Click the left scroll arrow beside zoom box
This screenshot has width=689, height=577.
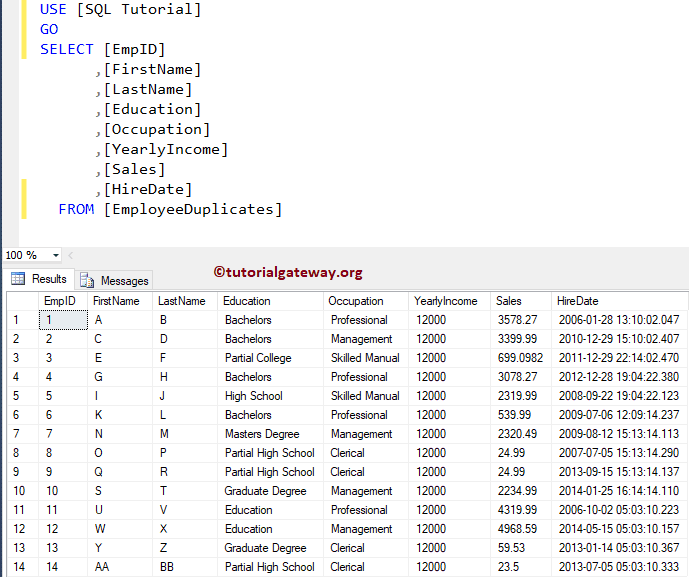(71, 256)
